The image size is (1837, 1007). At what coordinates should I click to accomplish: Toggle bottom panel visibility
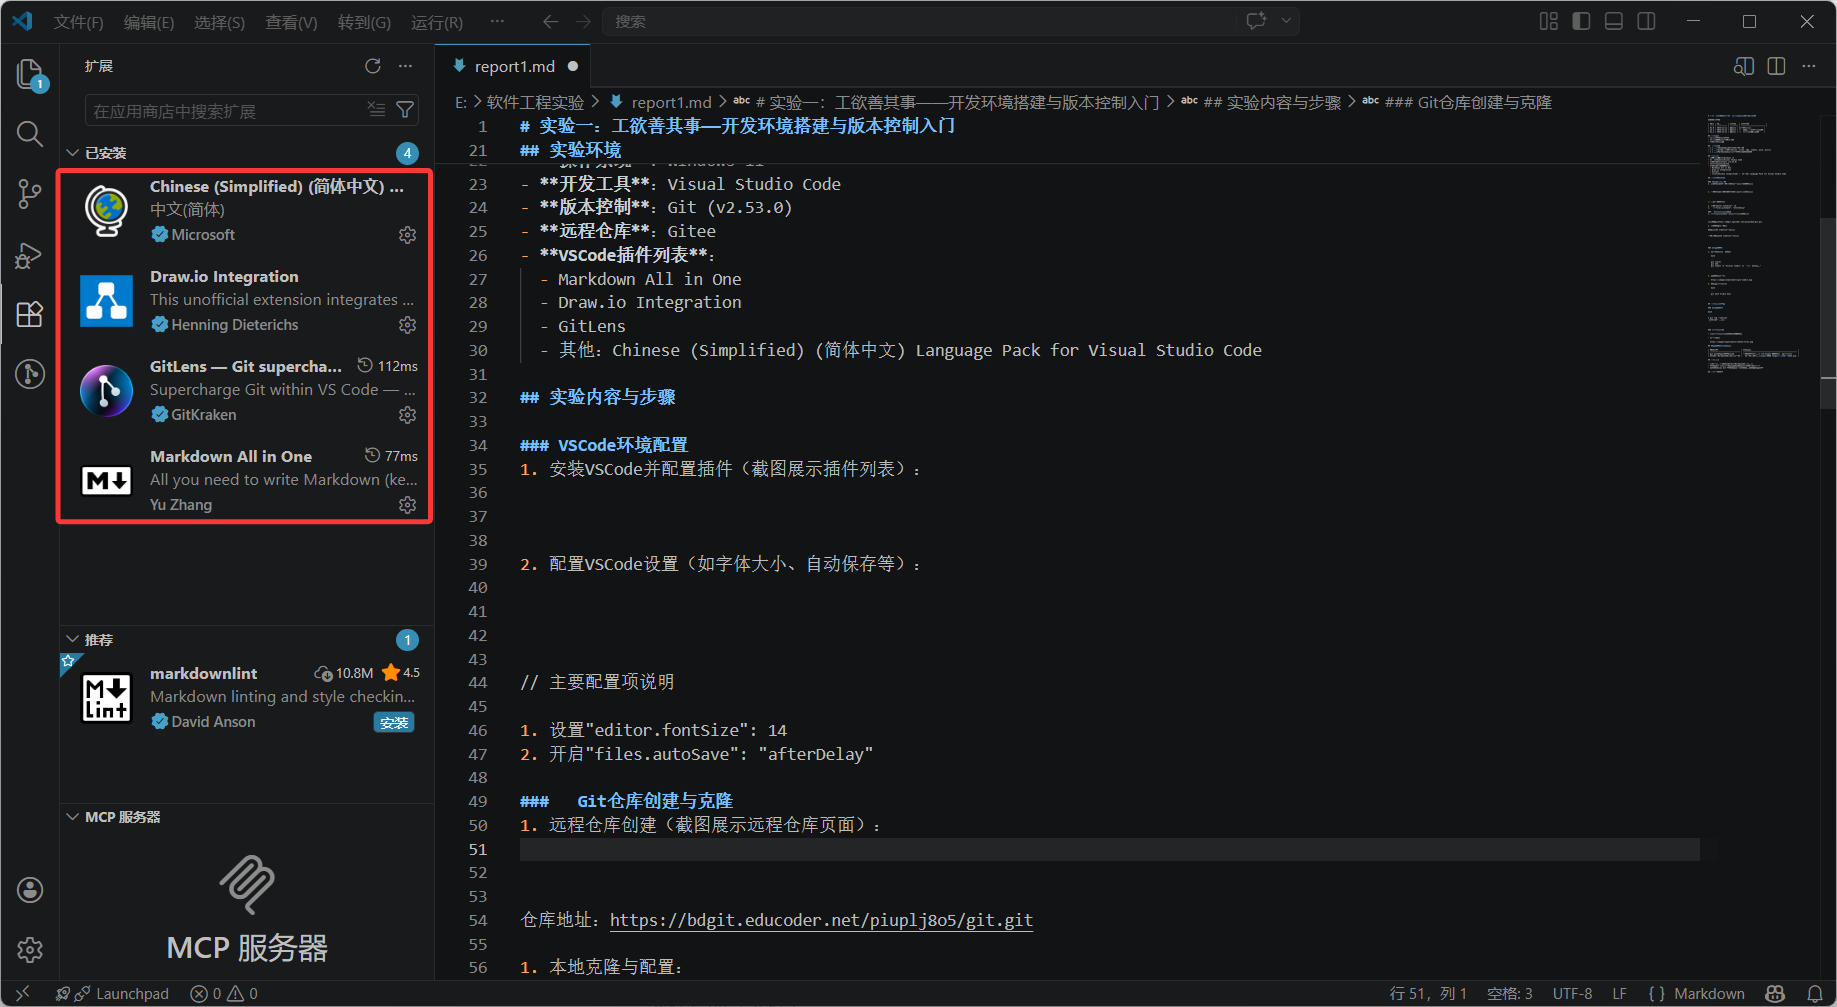click(x=1614, y=21)
